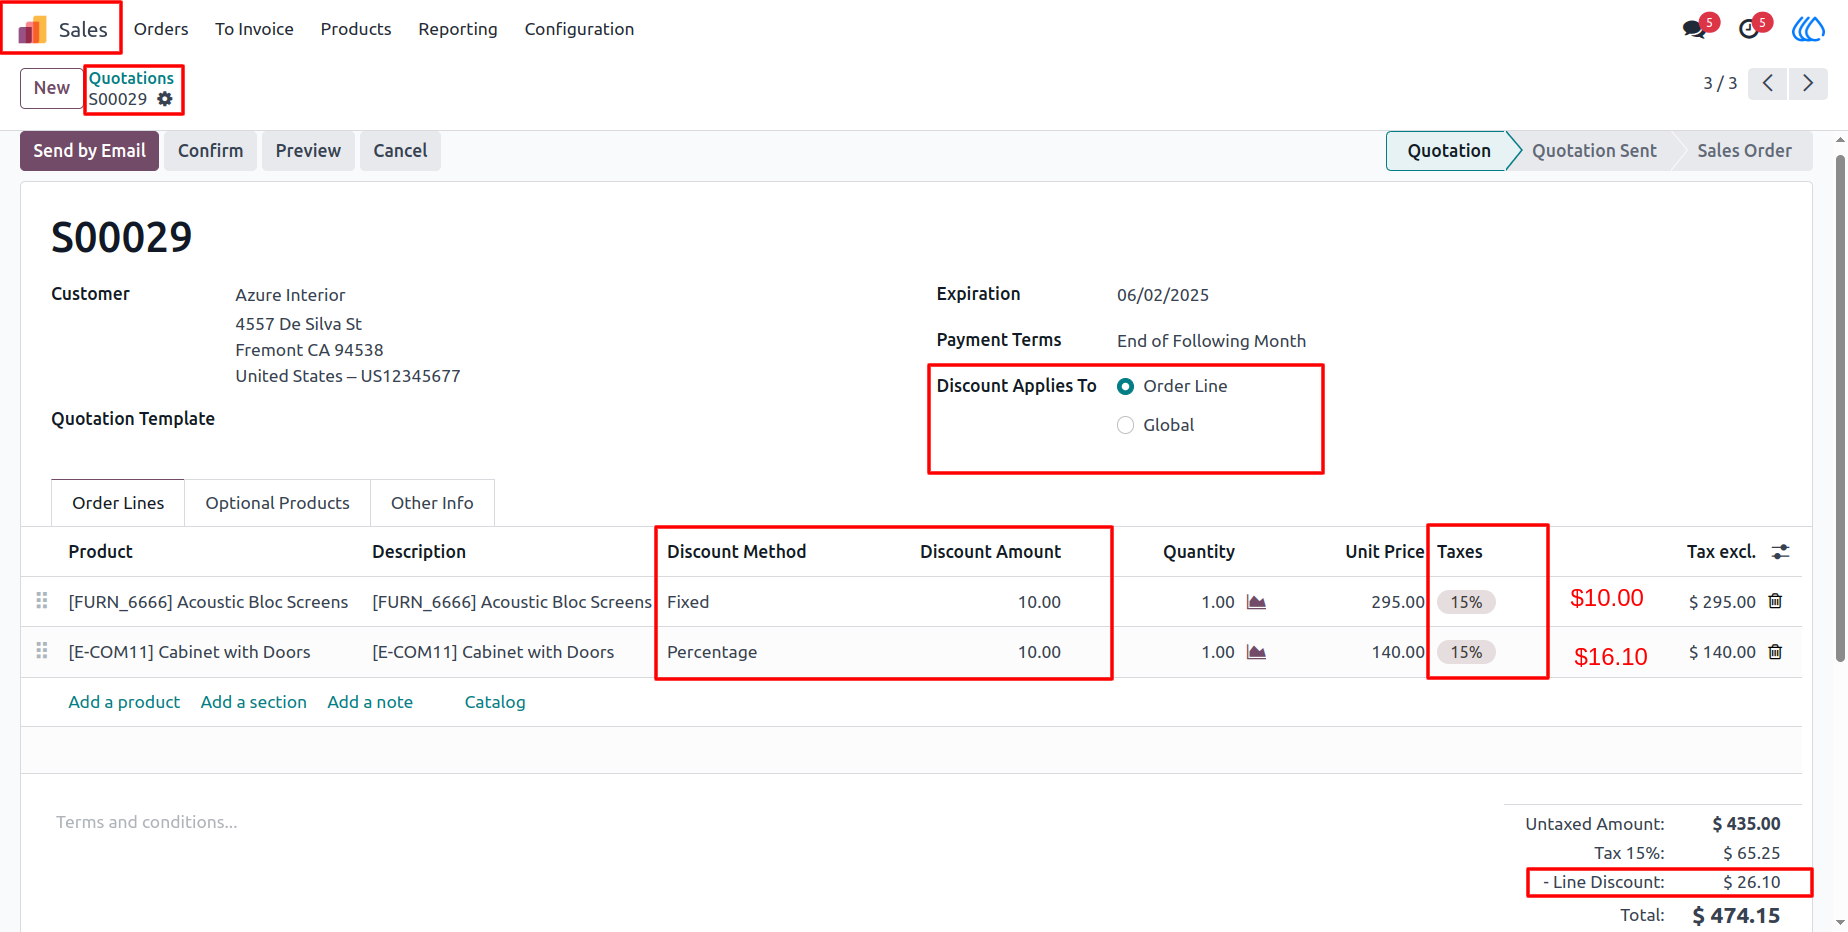Open the product Catalog link
Image resolution: width=1848 pixels, height=932 pixels.
tap(495, 702)
